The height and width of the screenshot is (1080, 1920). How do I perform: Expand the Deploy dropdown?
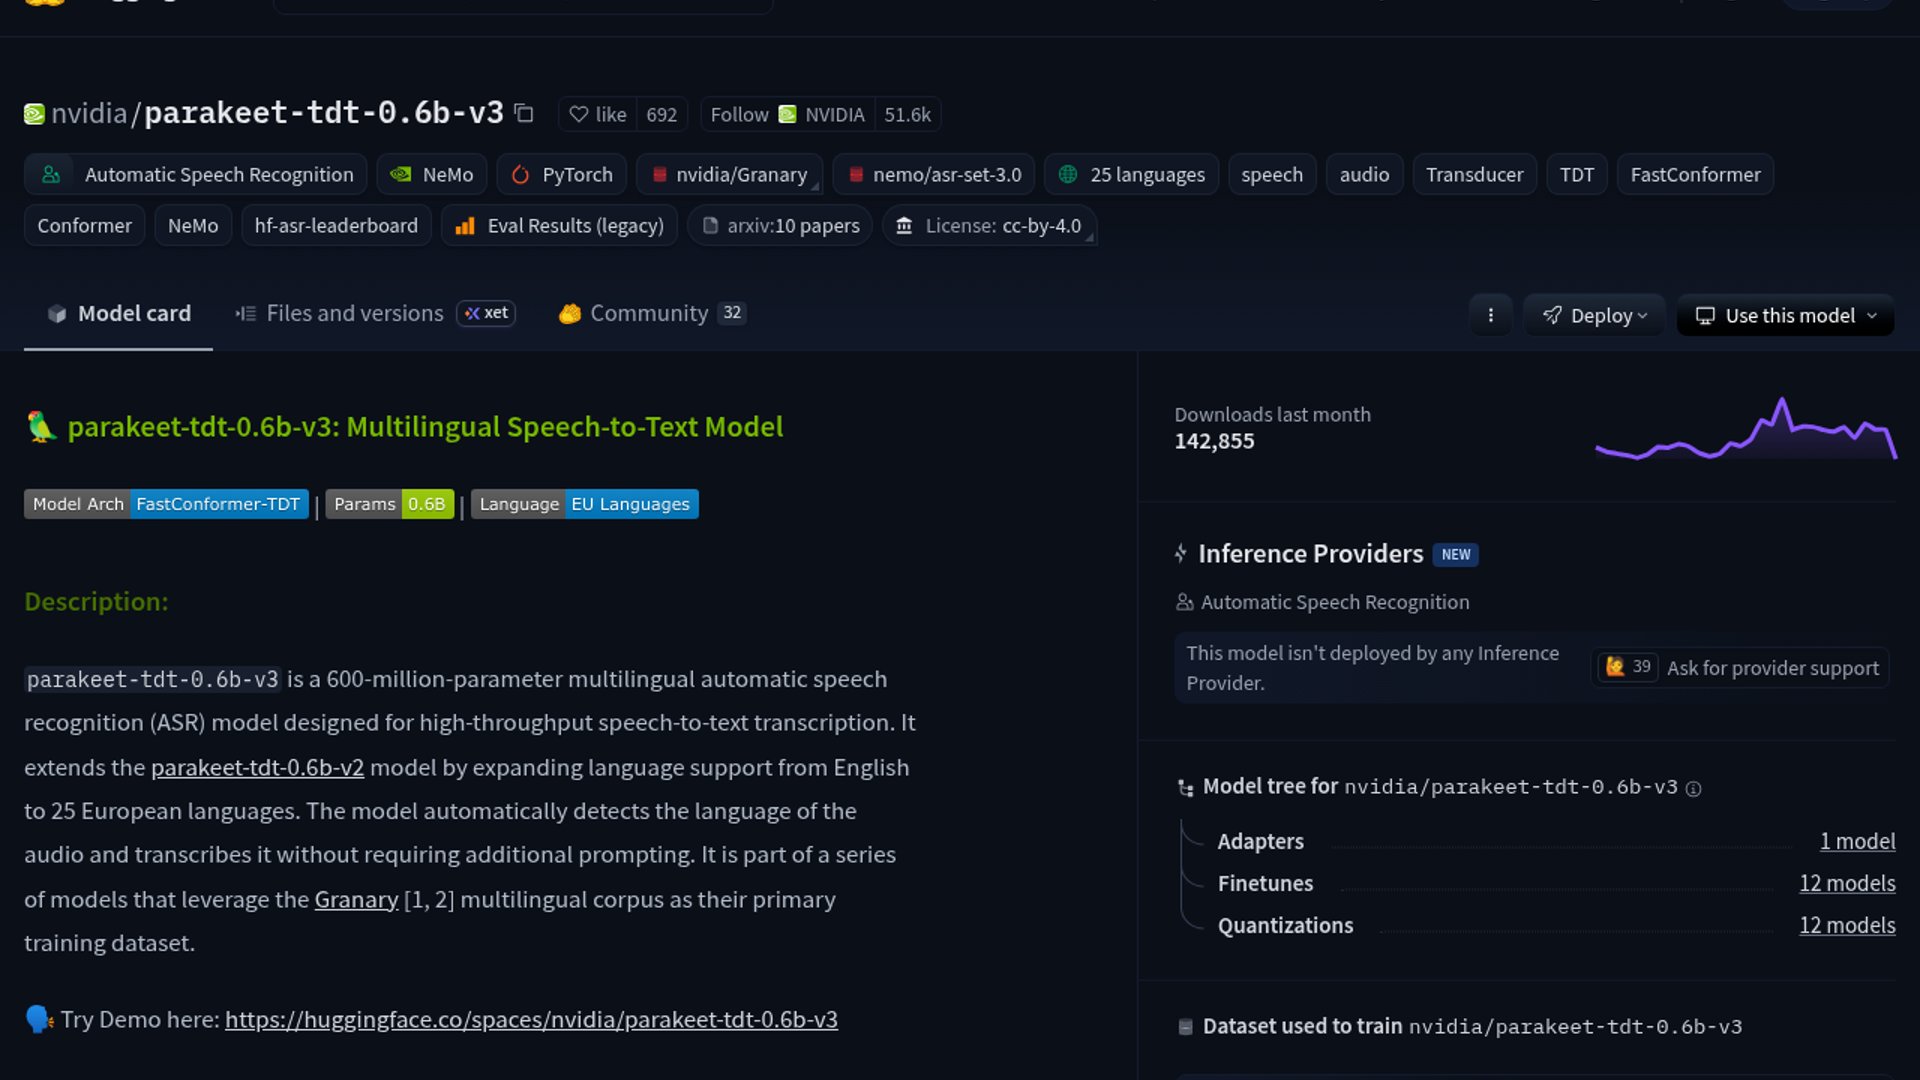click(x=1594, y=316)
